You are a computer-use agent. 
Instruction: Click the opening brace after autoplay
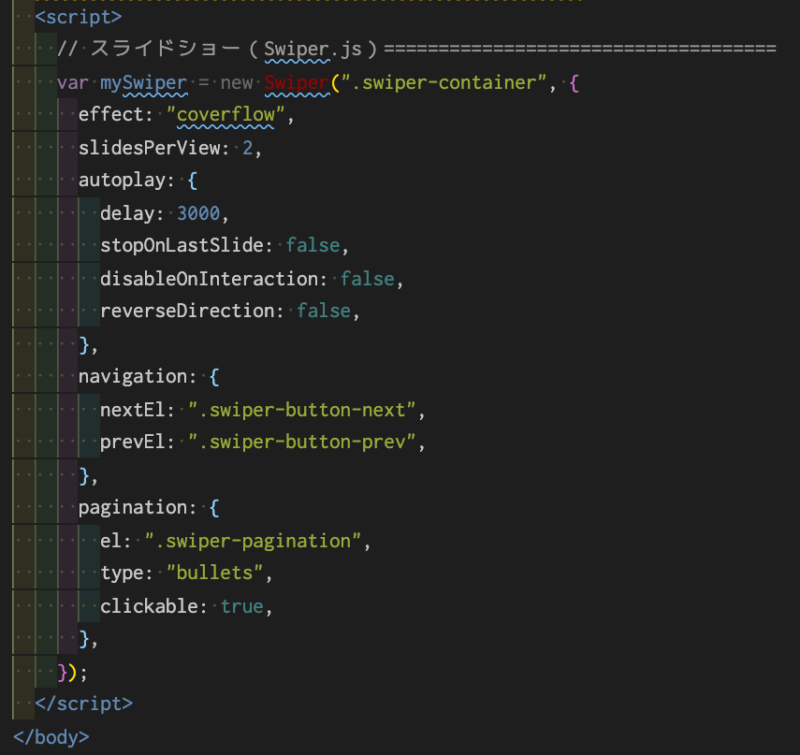(x=192, y=181)
